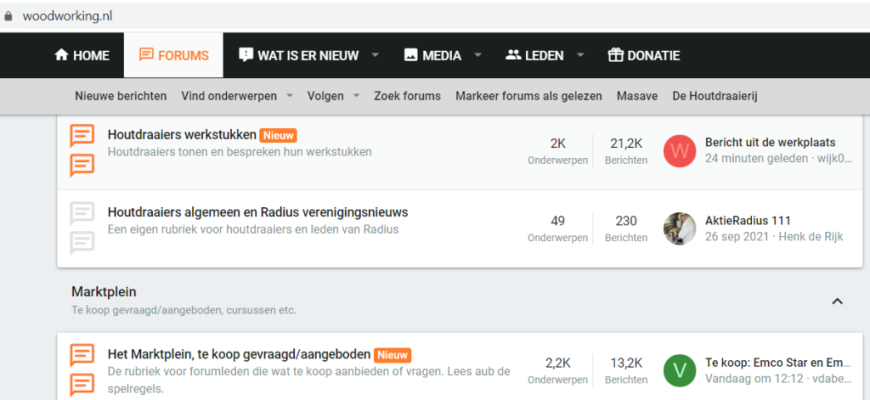
Task: Click the 13,2K Berichten count
Action: click(626, 371)
